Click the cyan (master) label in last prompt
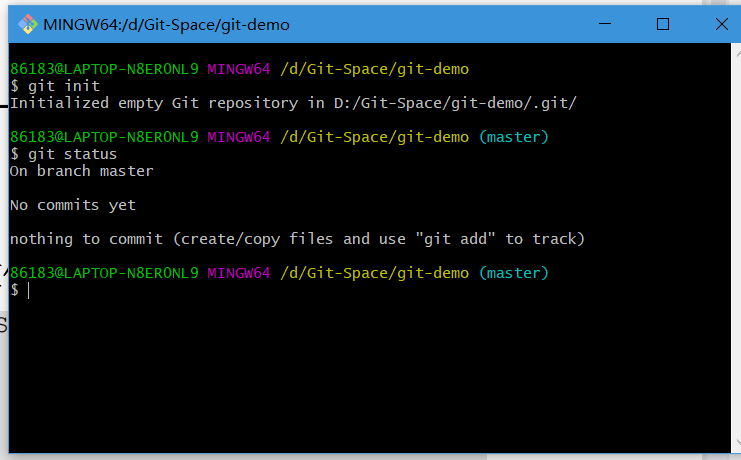The image size is (741, 460). click(x=513, y=273)
